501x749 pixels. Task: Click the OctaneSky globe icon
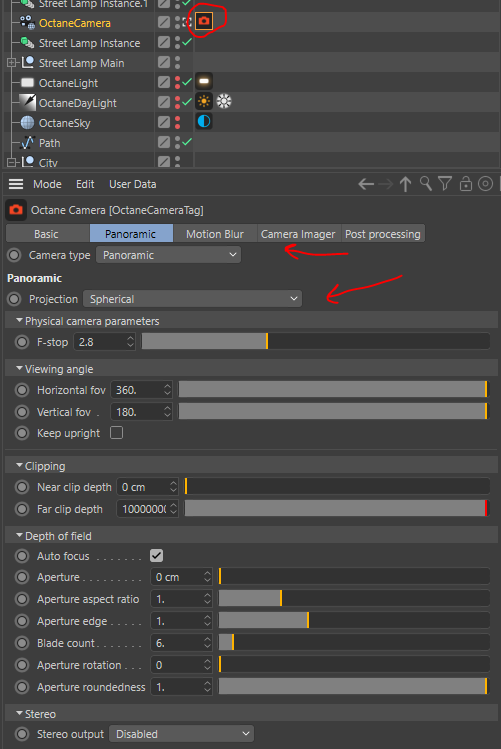pyautogui.click(x=27, y=123)
